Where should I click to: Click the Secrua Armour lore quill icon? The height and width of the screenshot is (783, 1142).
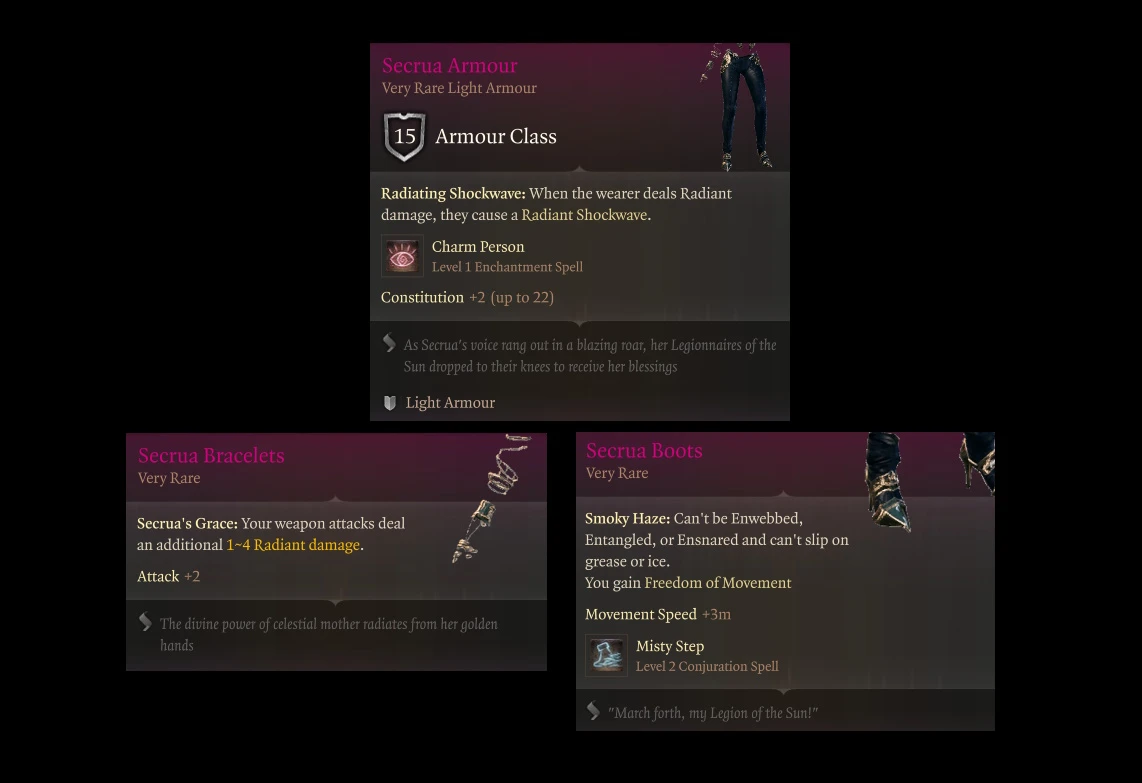coord(390,343)
